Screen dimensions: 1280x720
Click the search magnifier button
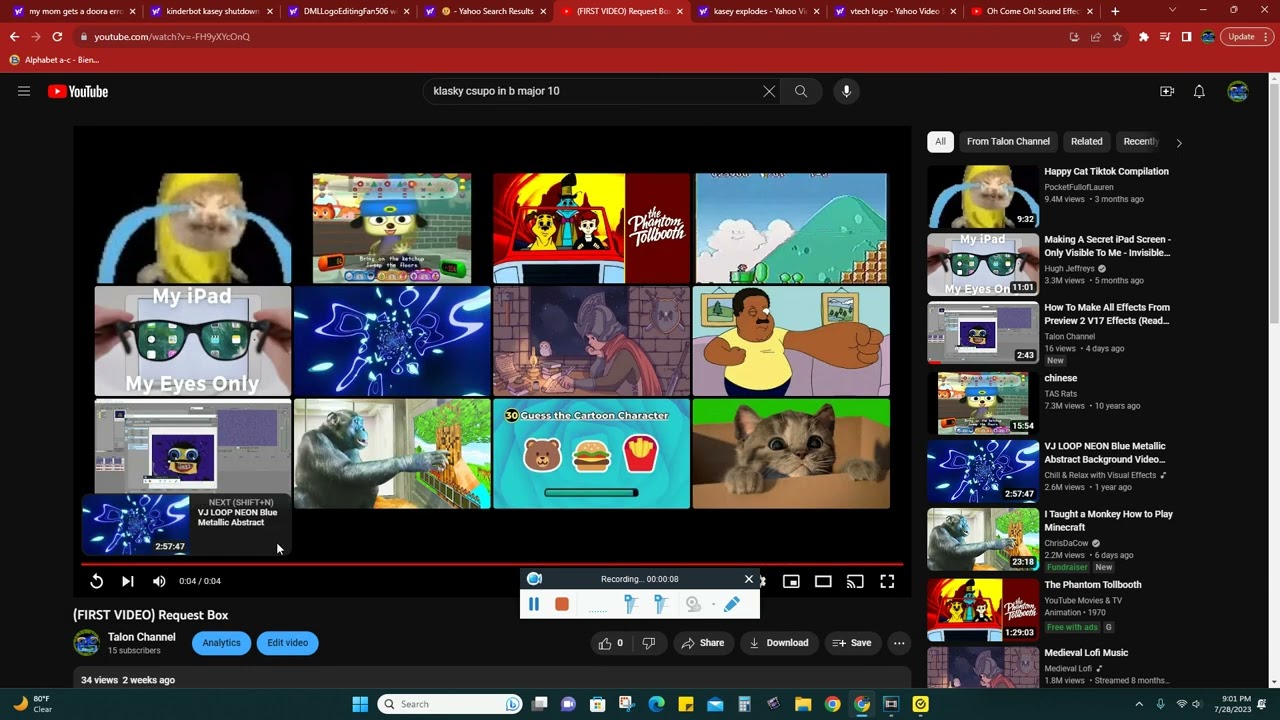pos(801,91)
